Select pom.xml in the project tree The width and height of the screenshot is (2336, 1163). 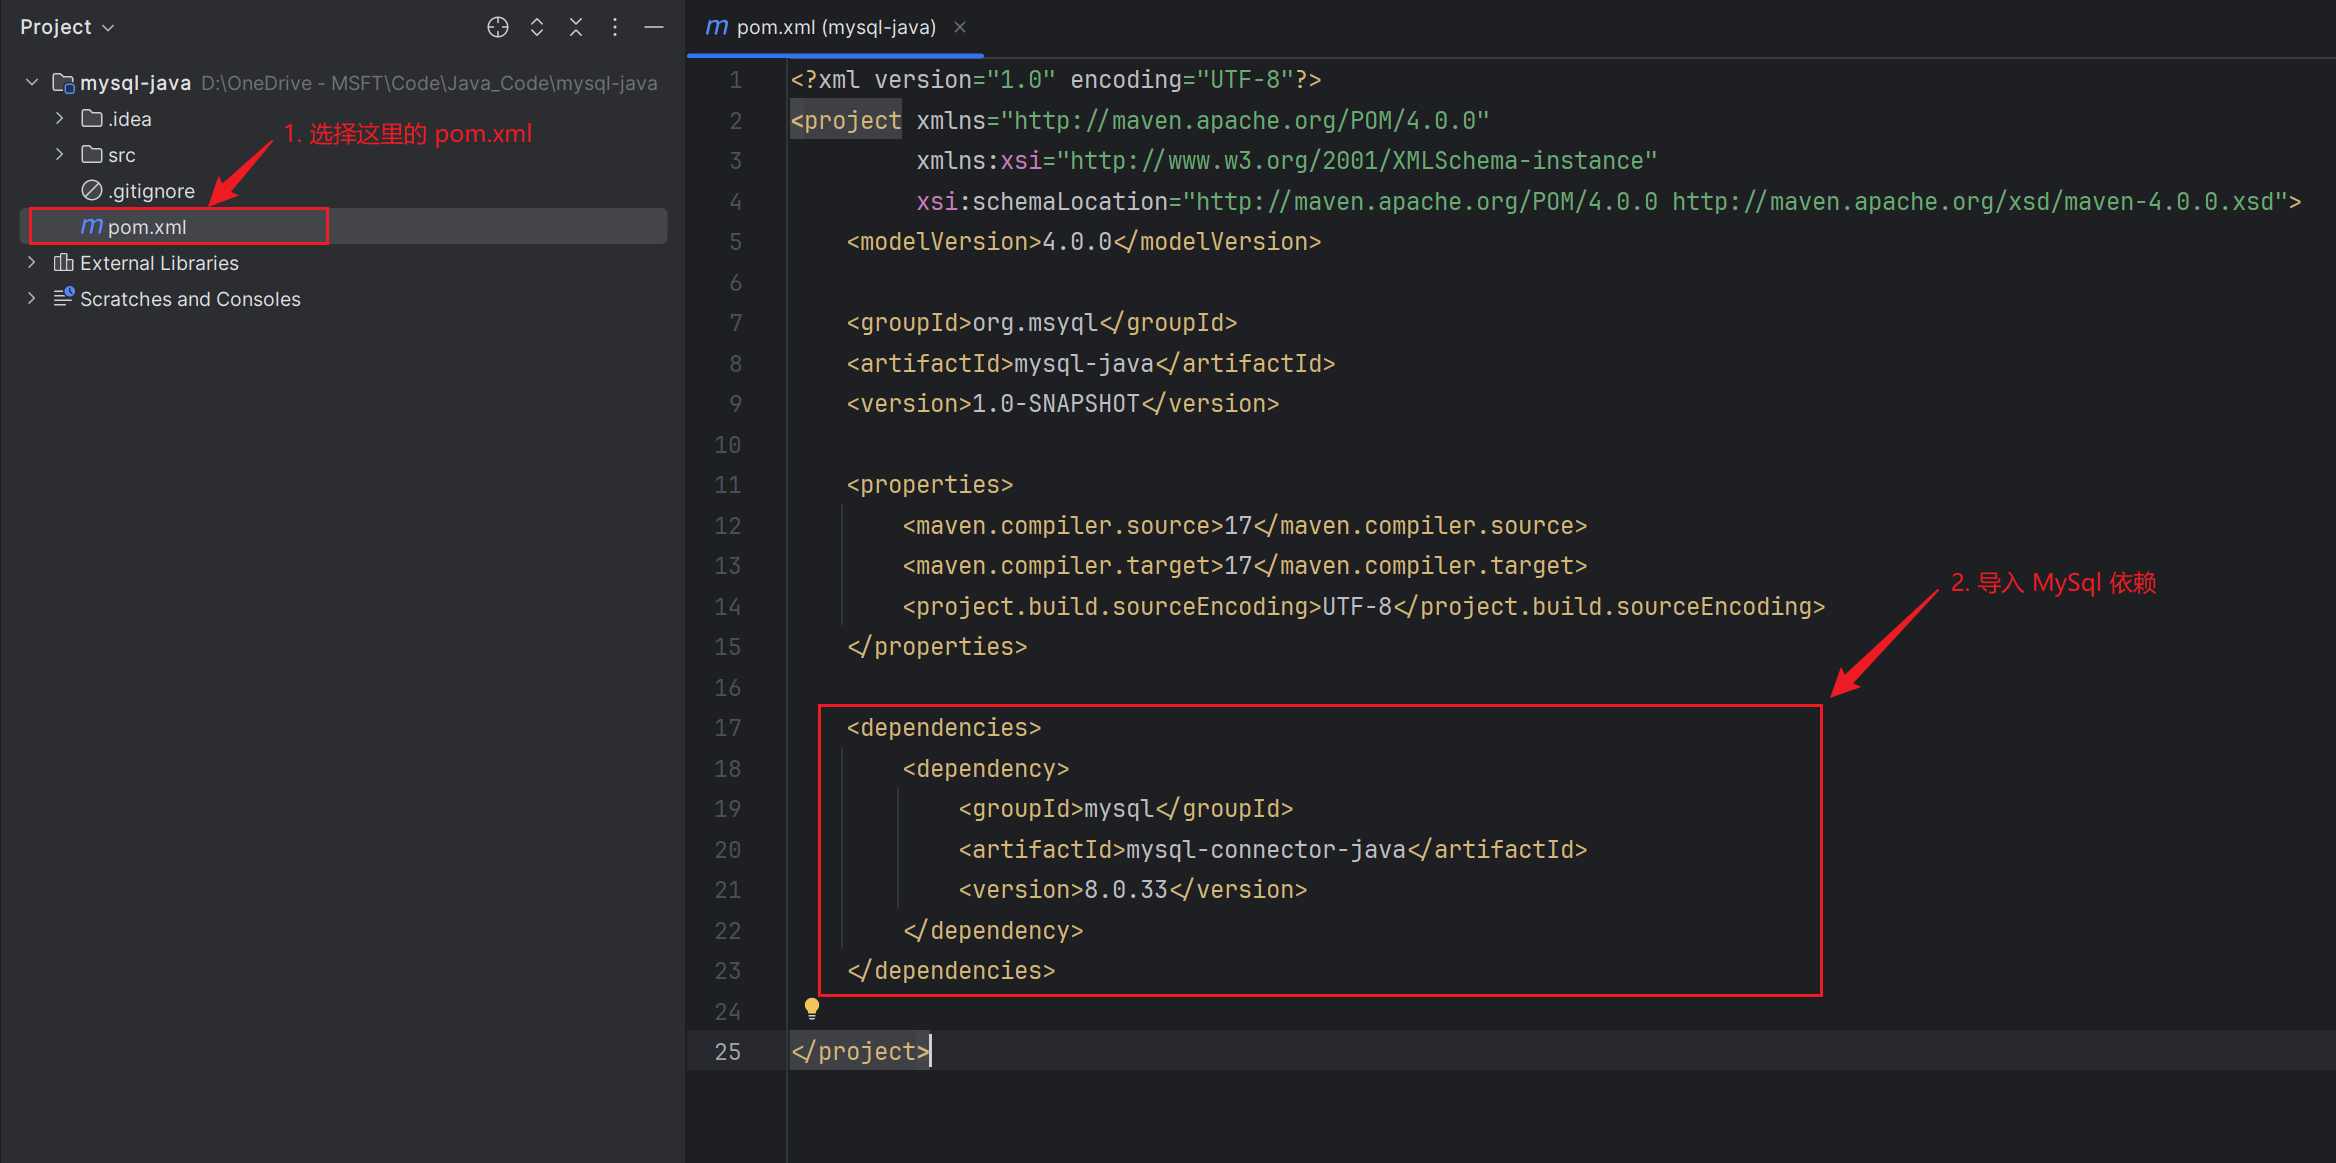(x=343, y=227)
